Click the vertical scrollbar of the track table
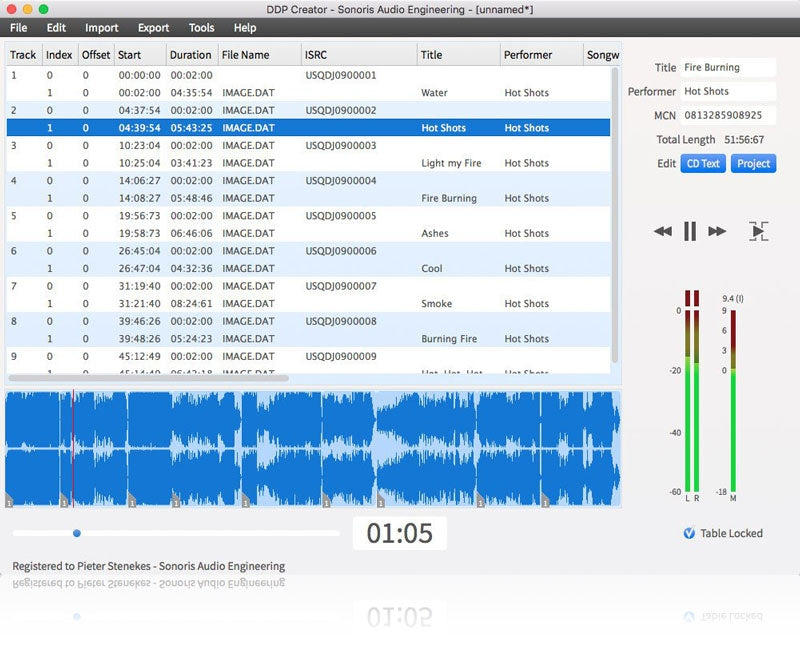800x659 pixels. (x=615, y=214)
